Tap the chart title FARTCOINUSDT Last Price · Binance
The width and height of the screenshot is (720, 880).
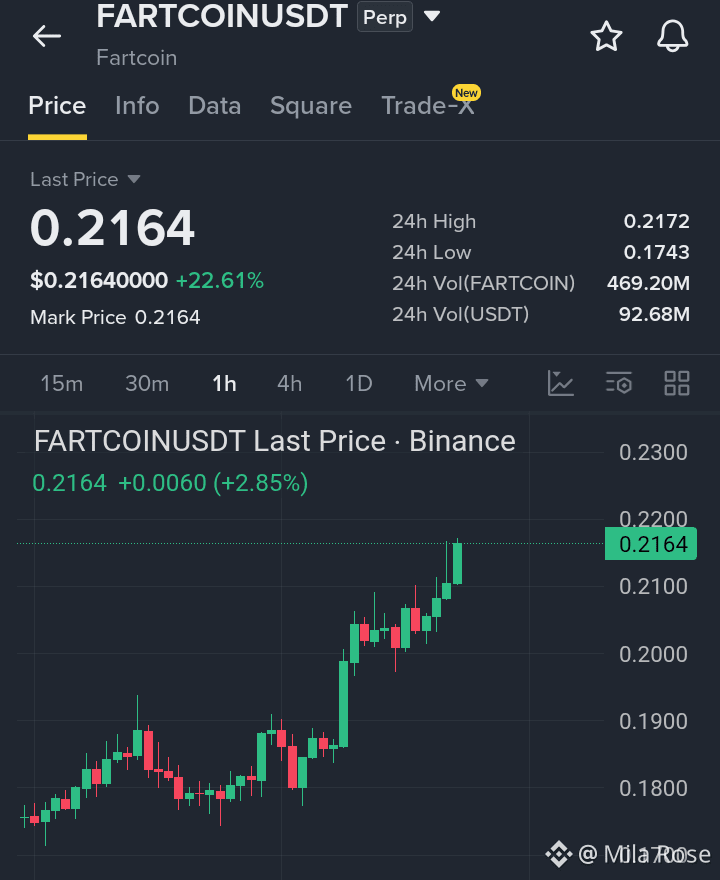click(274, 441)
